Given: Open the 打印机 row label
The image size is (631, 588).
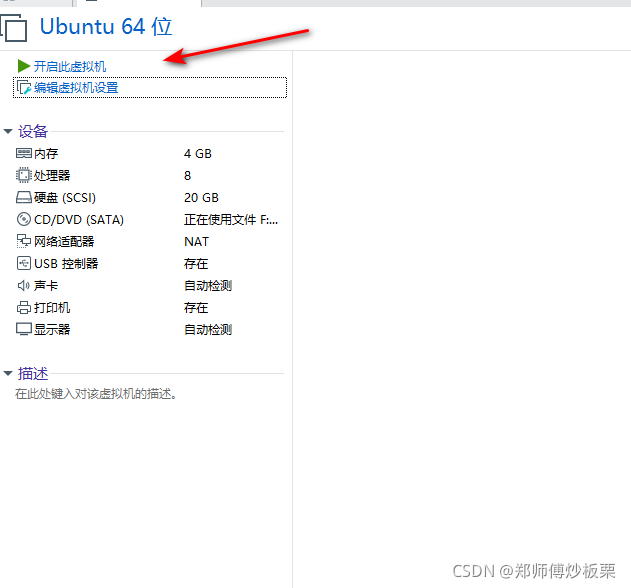Looking at the screenshot, I should point(52,307).
